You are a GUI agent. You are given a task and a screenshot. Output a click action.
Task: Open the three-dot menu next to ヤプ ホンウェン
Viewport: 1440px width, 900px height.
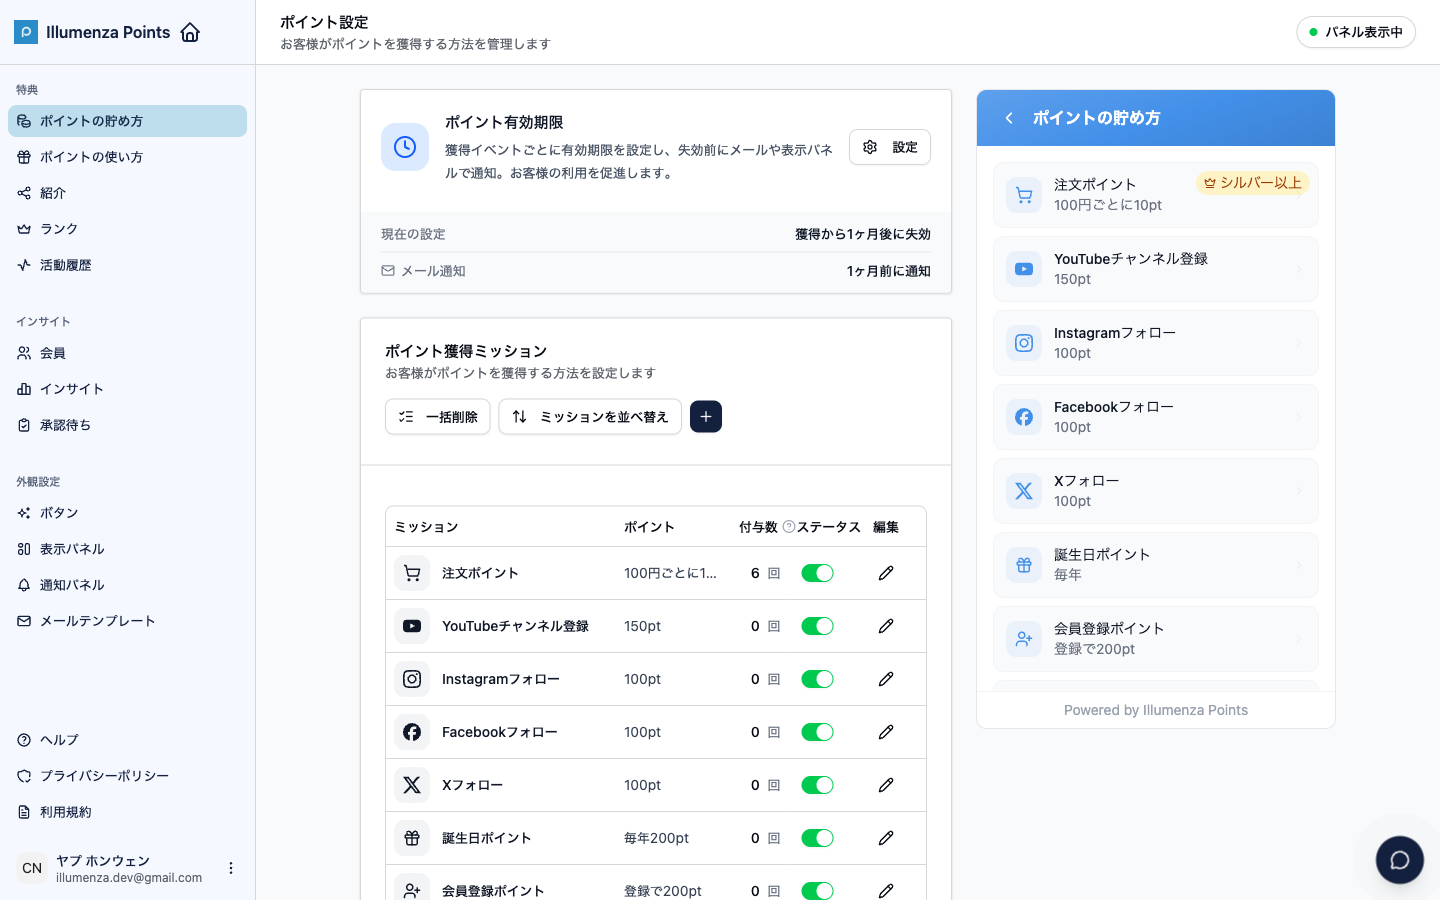click(x=231, y=868)
